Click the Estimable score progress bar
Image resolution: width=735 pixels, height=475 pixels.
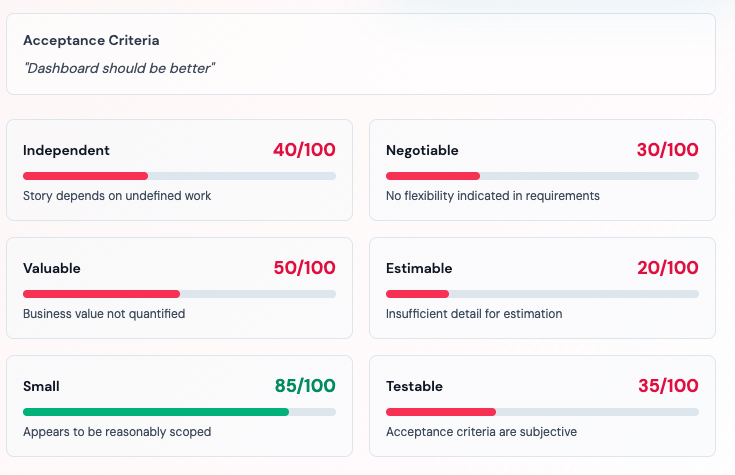(x=542, y=294)
